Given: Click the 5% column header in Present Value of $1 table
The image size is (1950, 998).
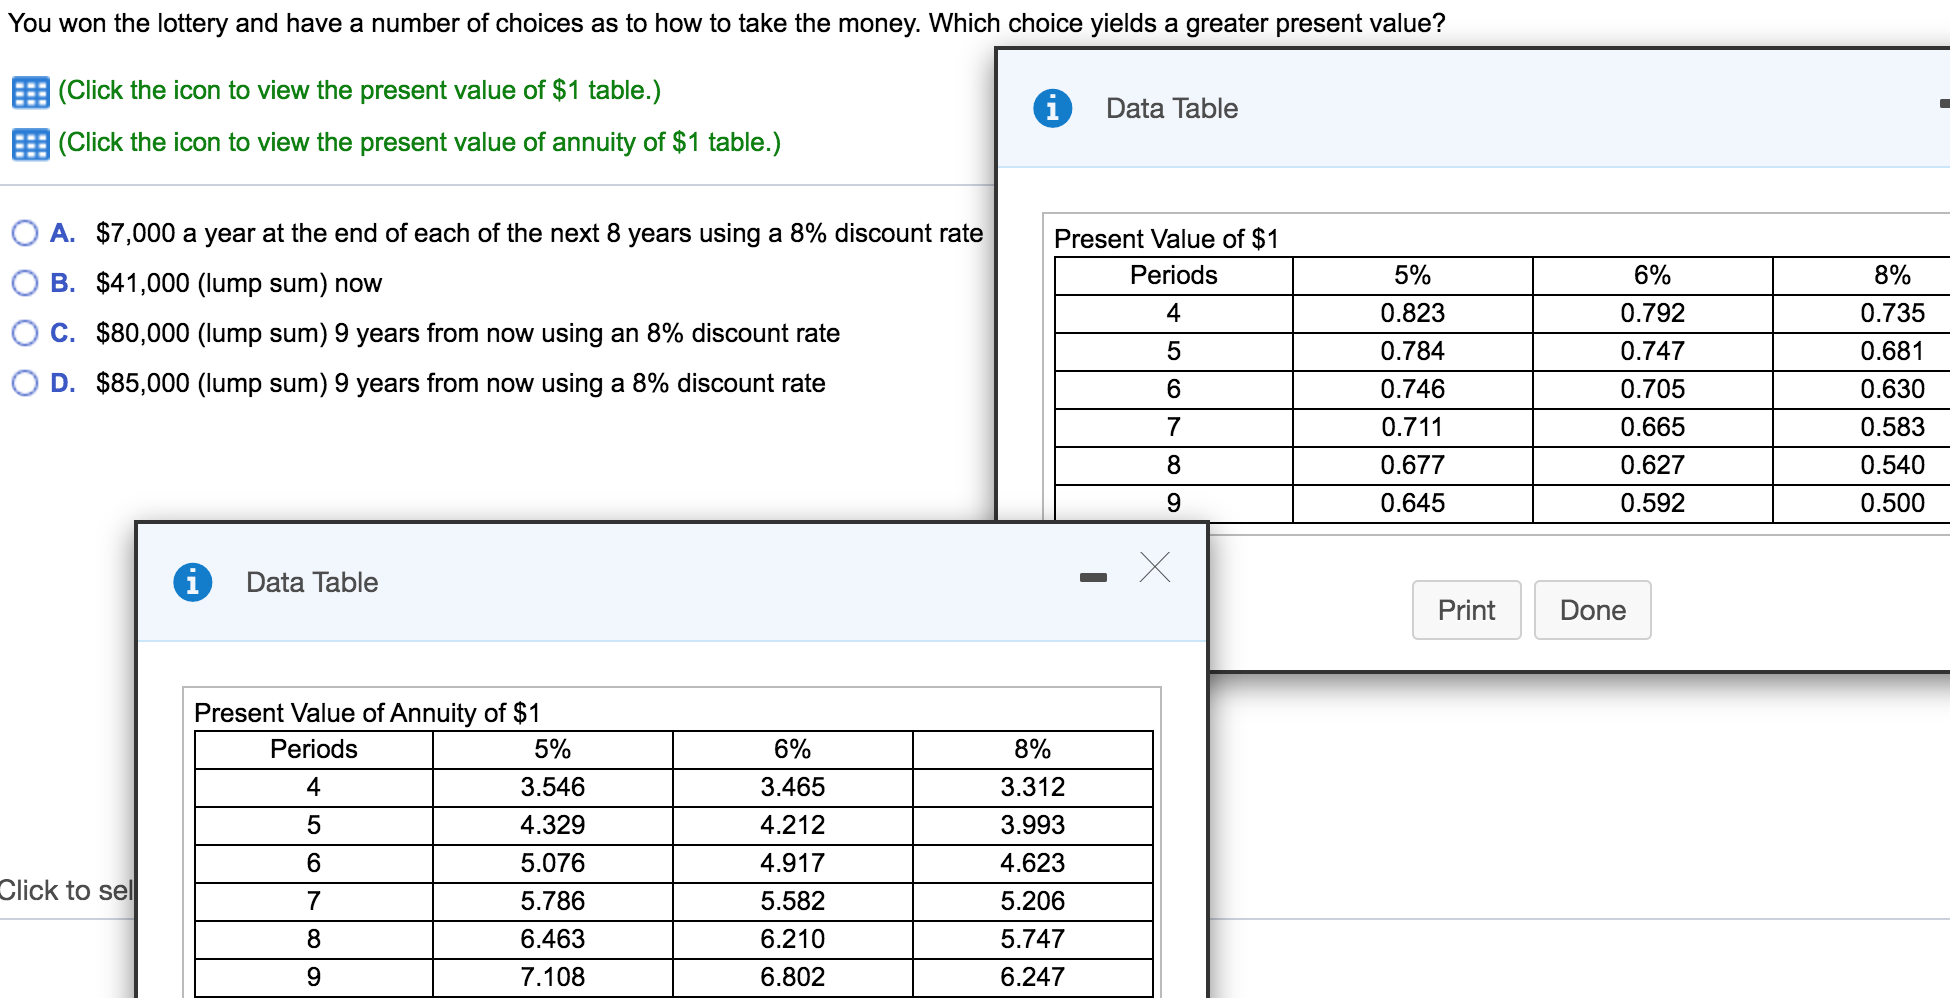Looking at the screenshot, I should tap(1413, 275).
